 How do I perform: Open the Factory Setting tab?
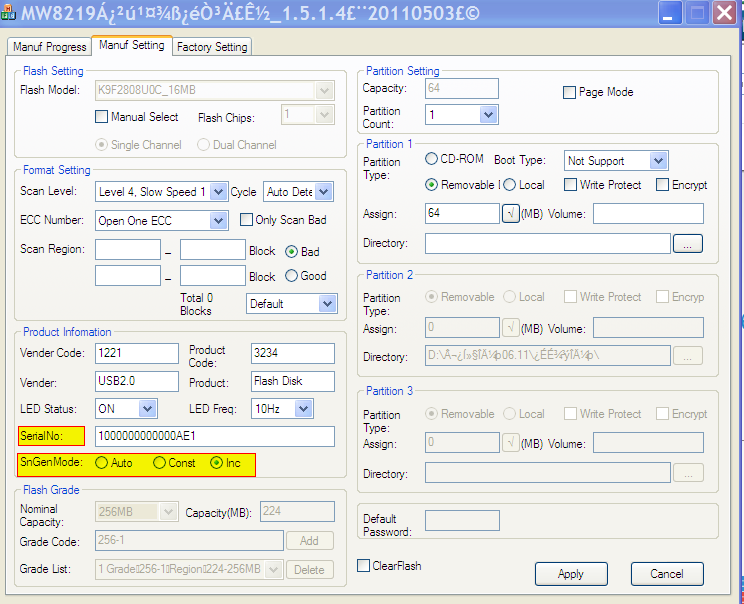coord(212,47)
